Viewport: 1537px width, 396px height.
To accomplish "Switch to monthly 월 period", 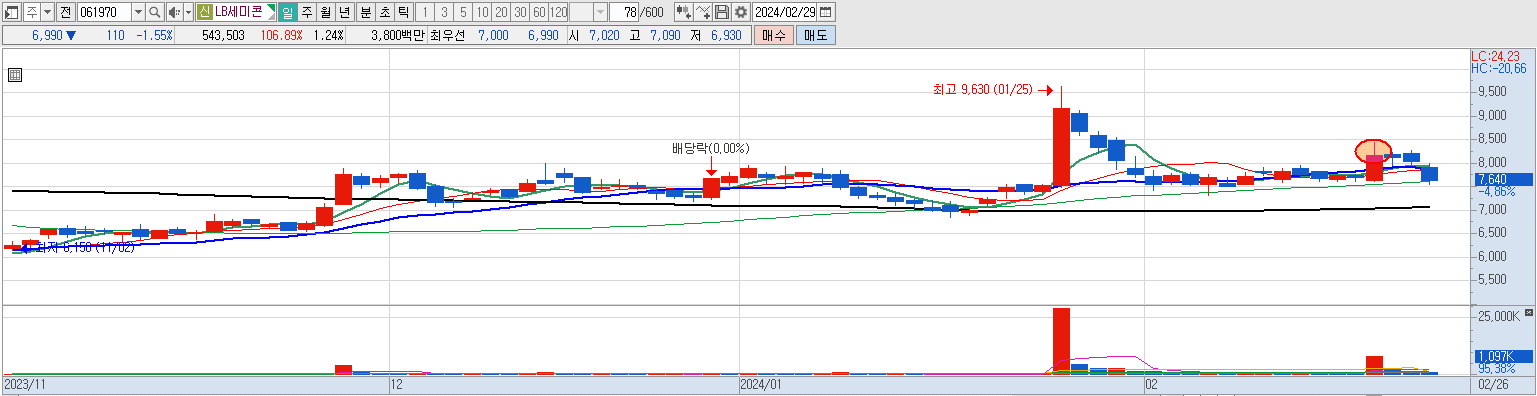I will pos(325,12).
